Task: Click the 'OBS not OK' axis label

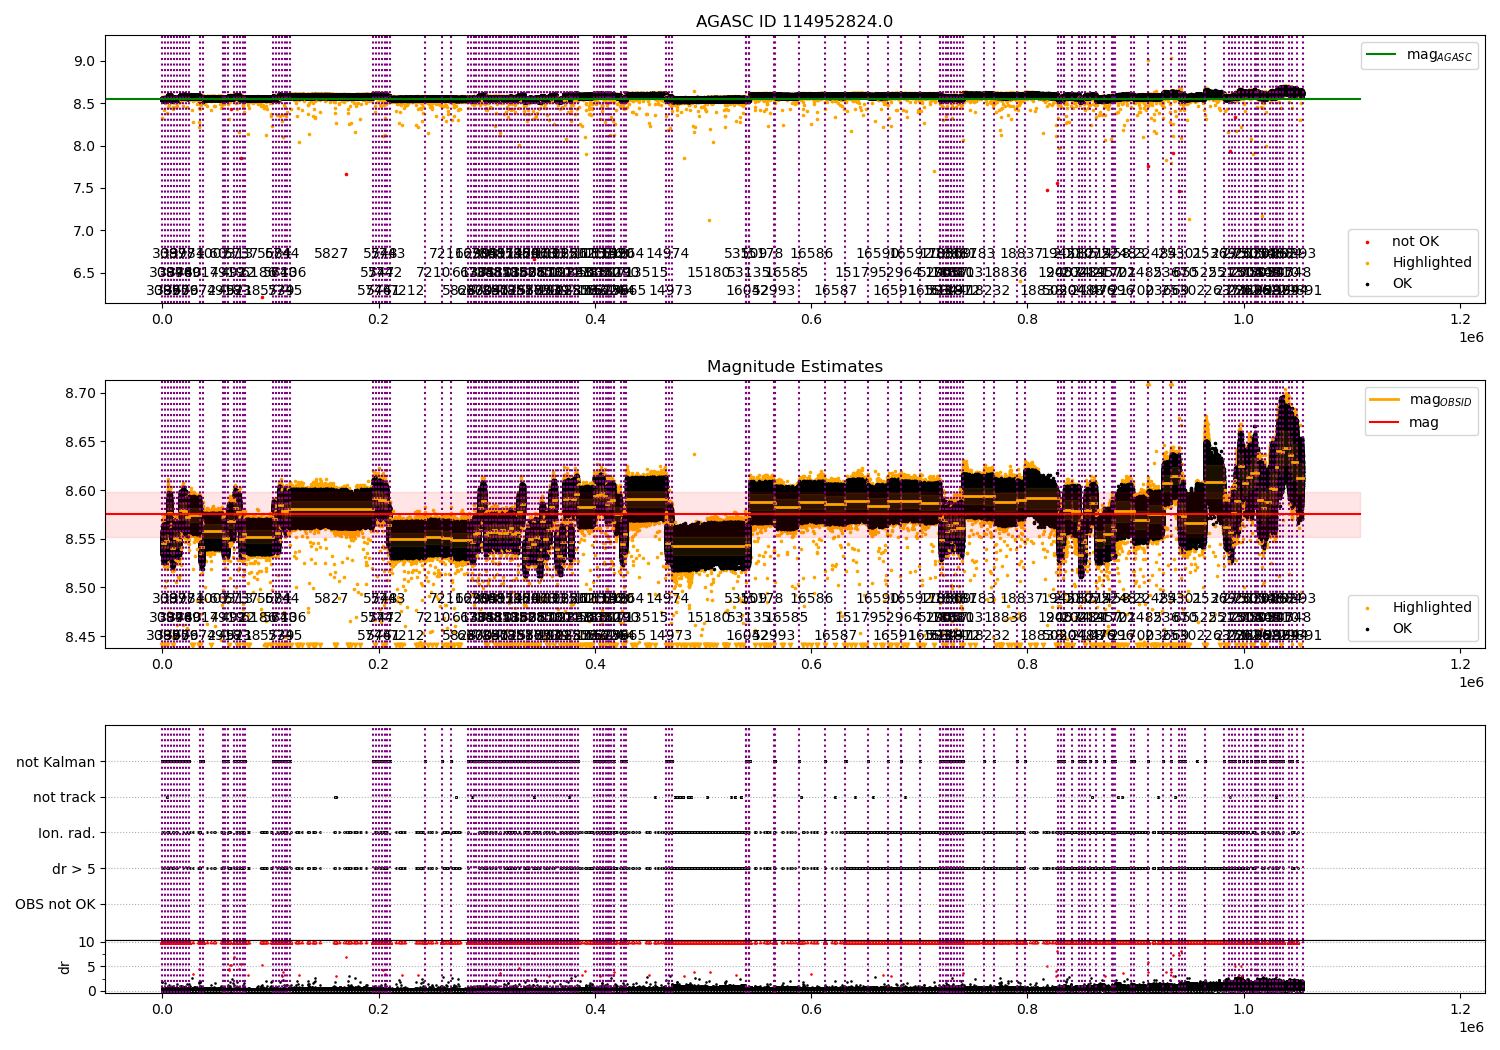Action: point(55,905)
